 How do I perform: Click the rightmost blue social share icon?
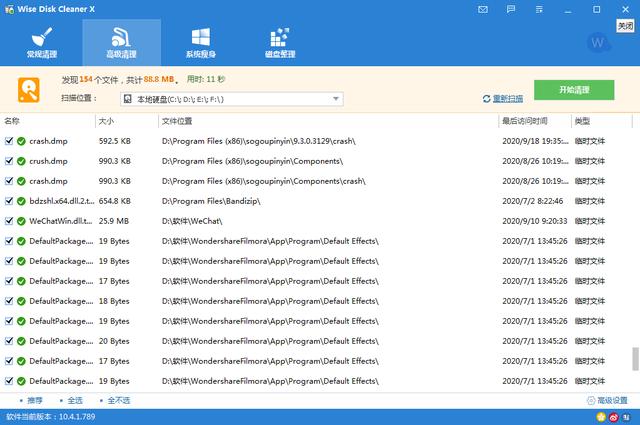pos(626,417)
